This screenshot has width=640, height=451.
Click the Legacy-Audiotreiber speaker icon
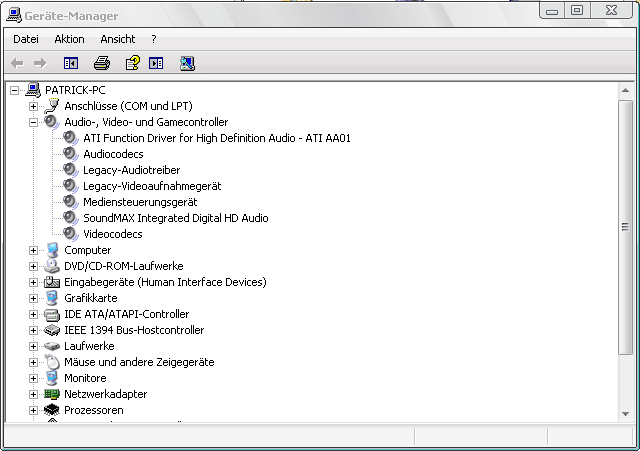[x=71, y=170]
